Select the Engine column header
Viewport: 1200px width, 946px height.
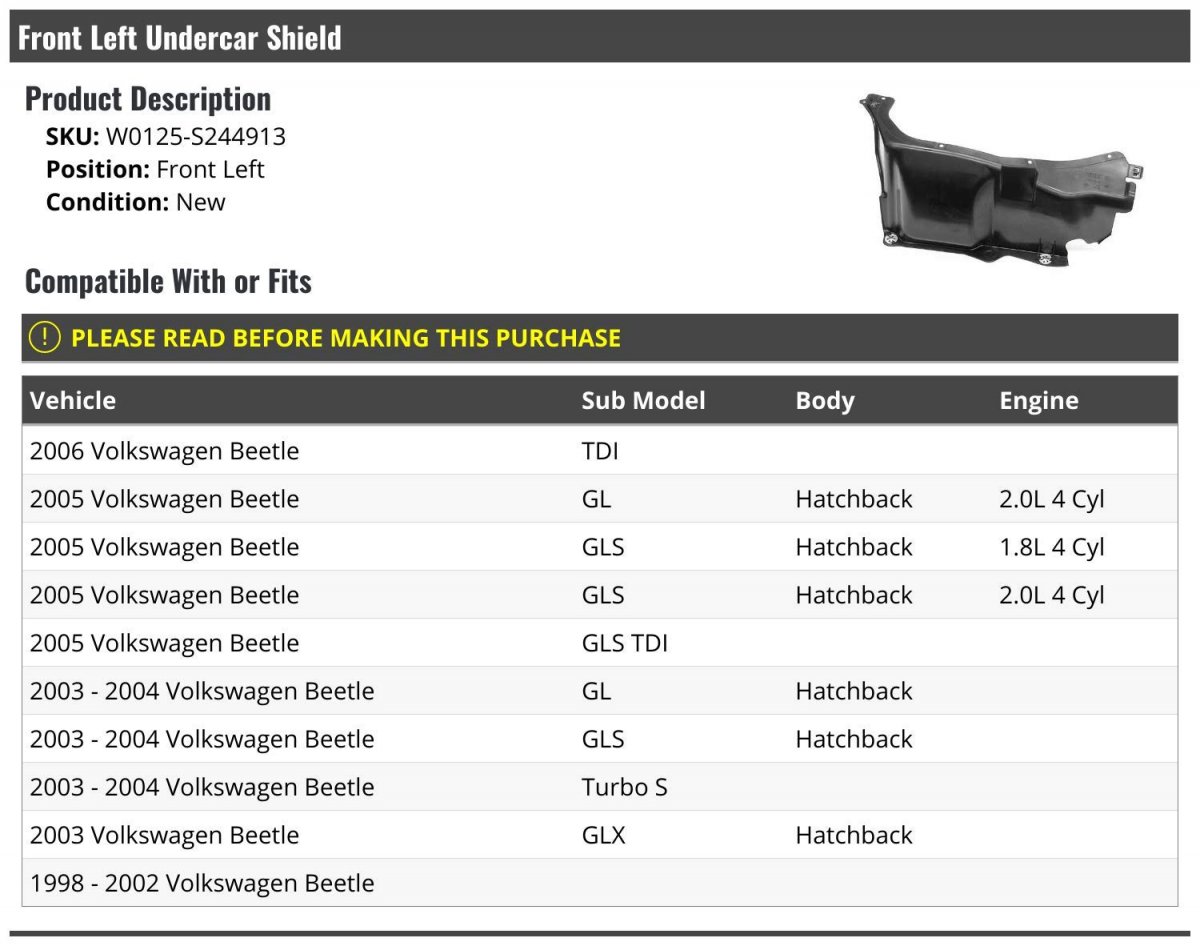coord(1039,401)
